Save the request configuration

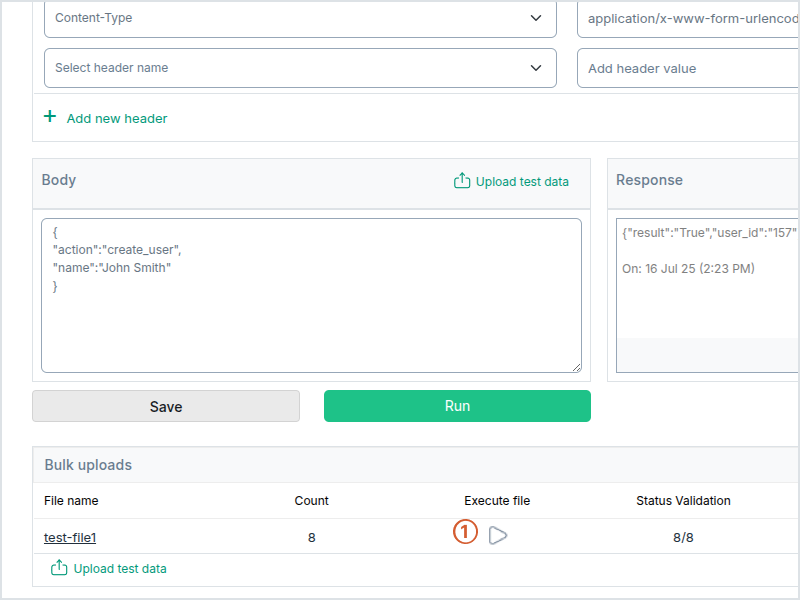pos(166,406)
